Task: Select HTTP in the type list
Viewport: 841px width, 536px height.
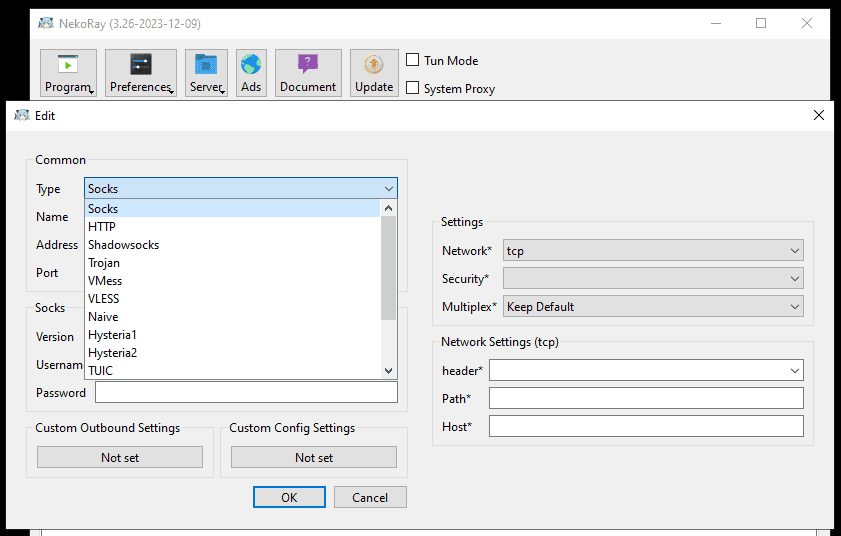Action: [233, 226]
